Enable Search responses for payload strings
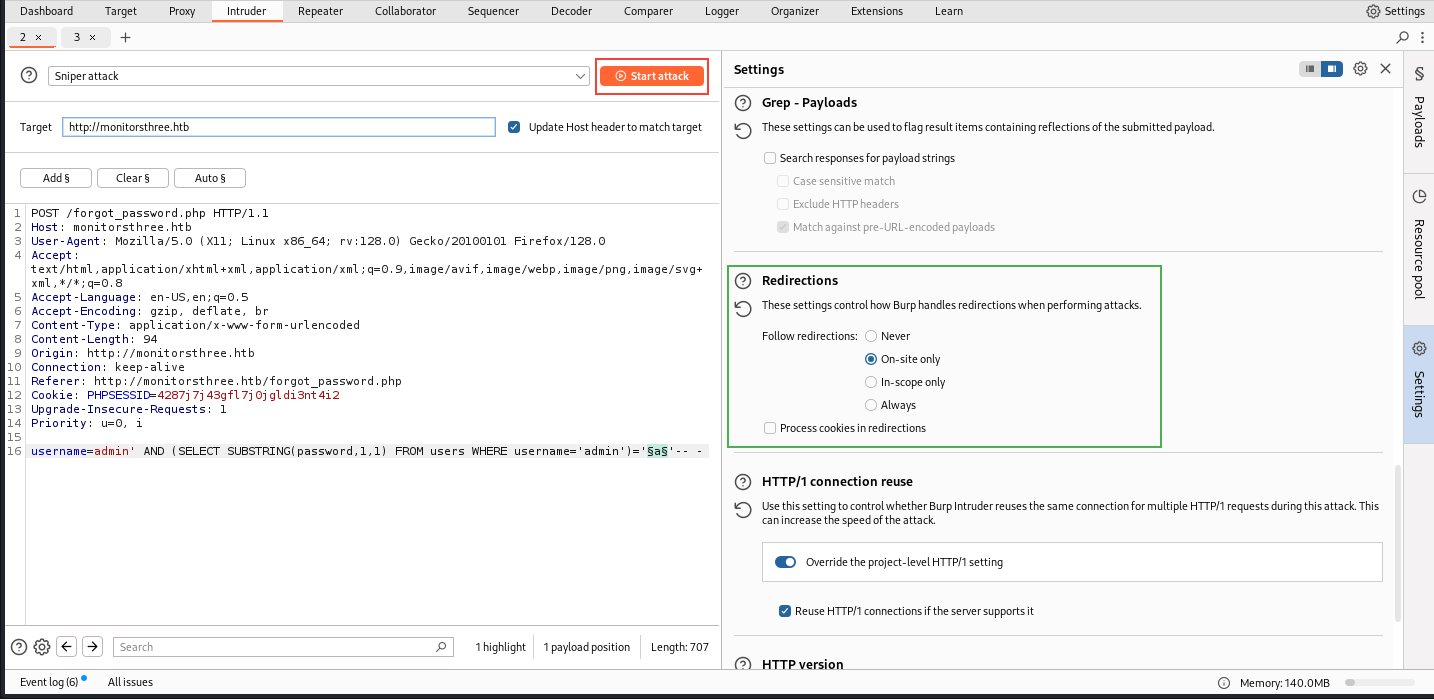The width and height of the screenshot is (1434, 700). [x=770, y=158]
